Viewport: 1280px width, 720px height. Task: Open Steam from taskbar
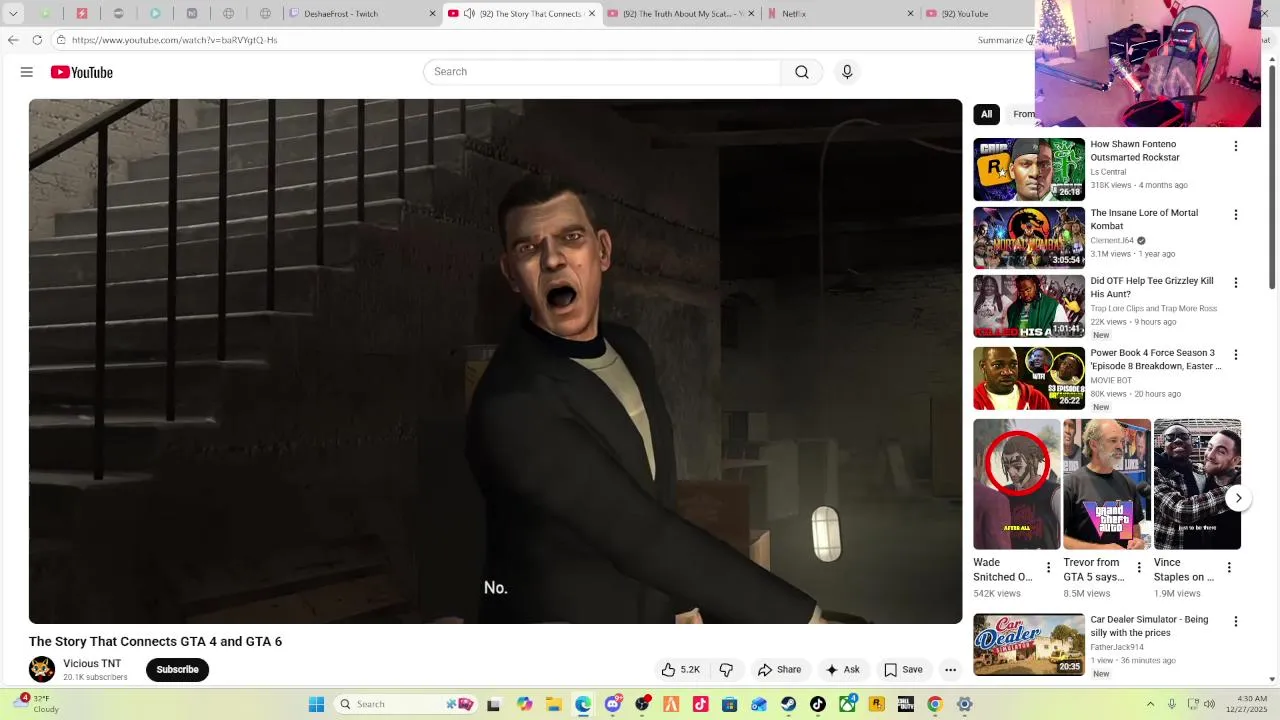click(788, 704)
